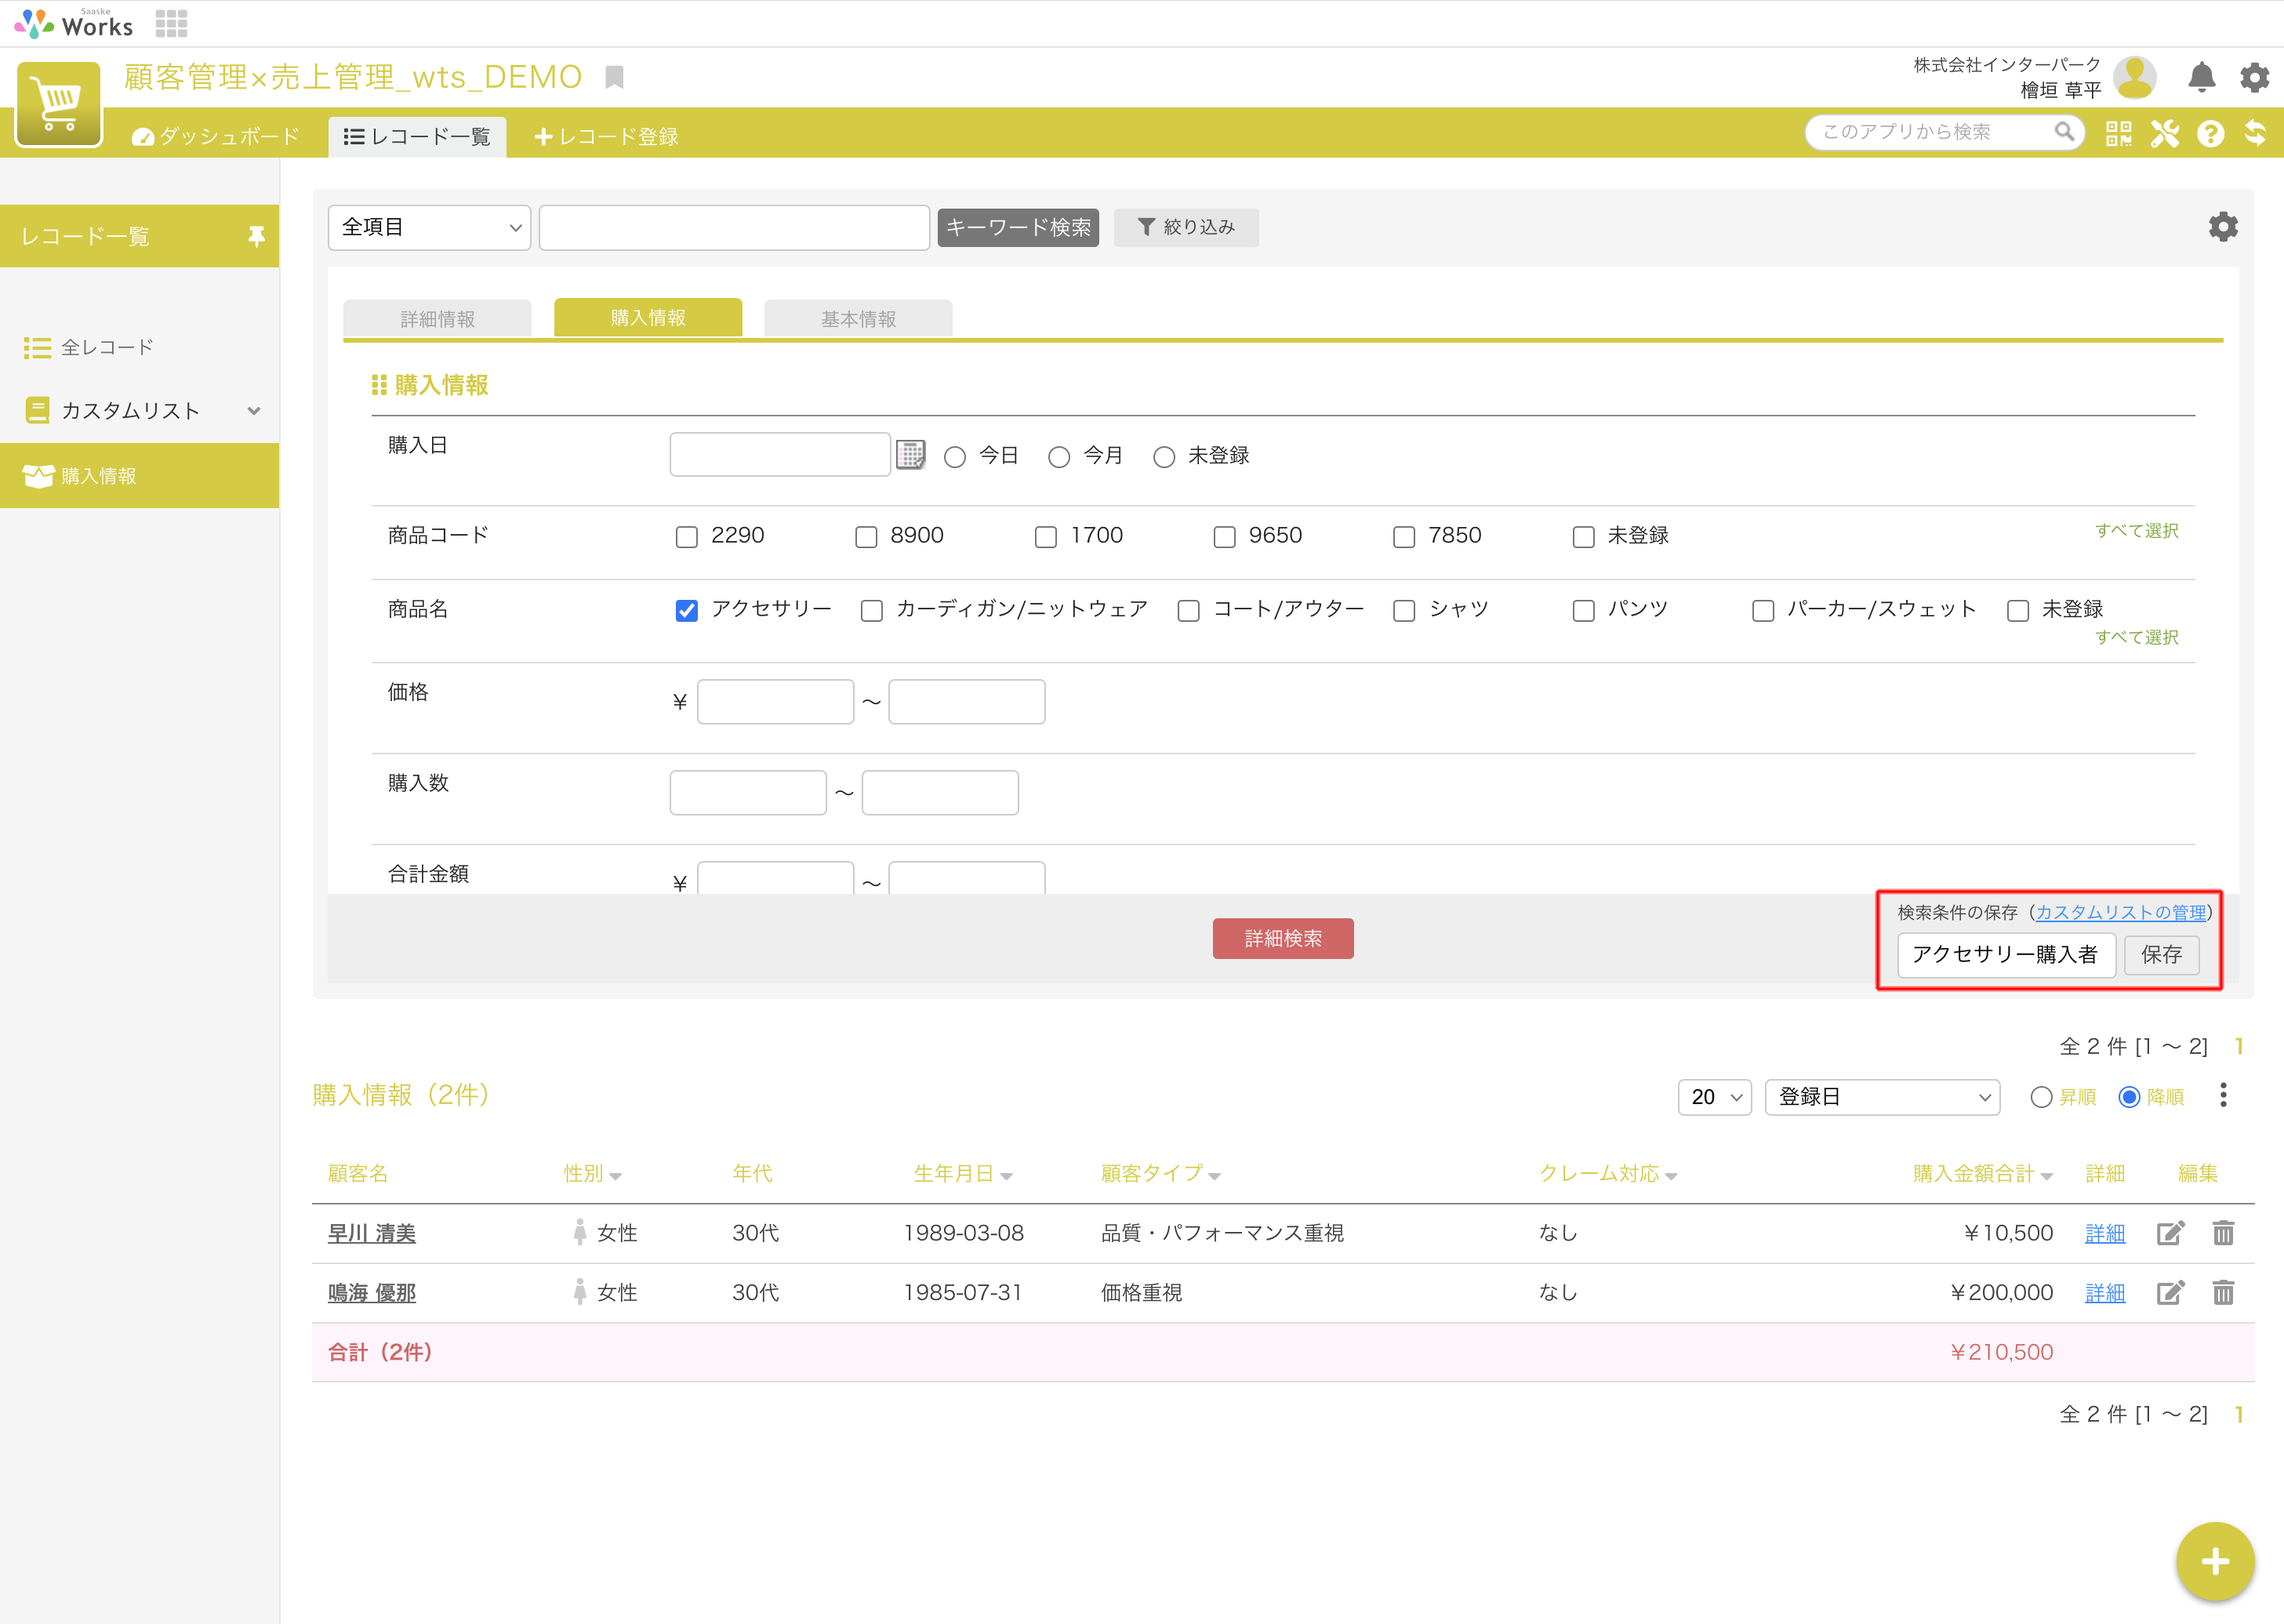
Task: Edit record for 早川 清美
Action: click(x=2170, y=1233)
